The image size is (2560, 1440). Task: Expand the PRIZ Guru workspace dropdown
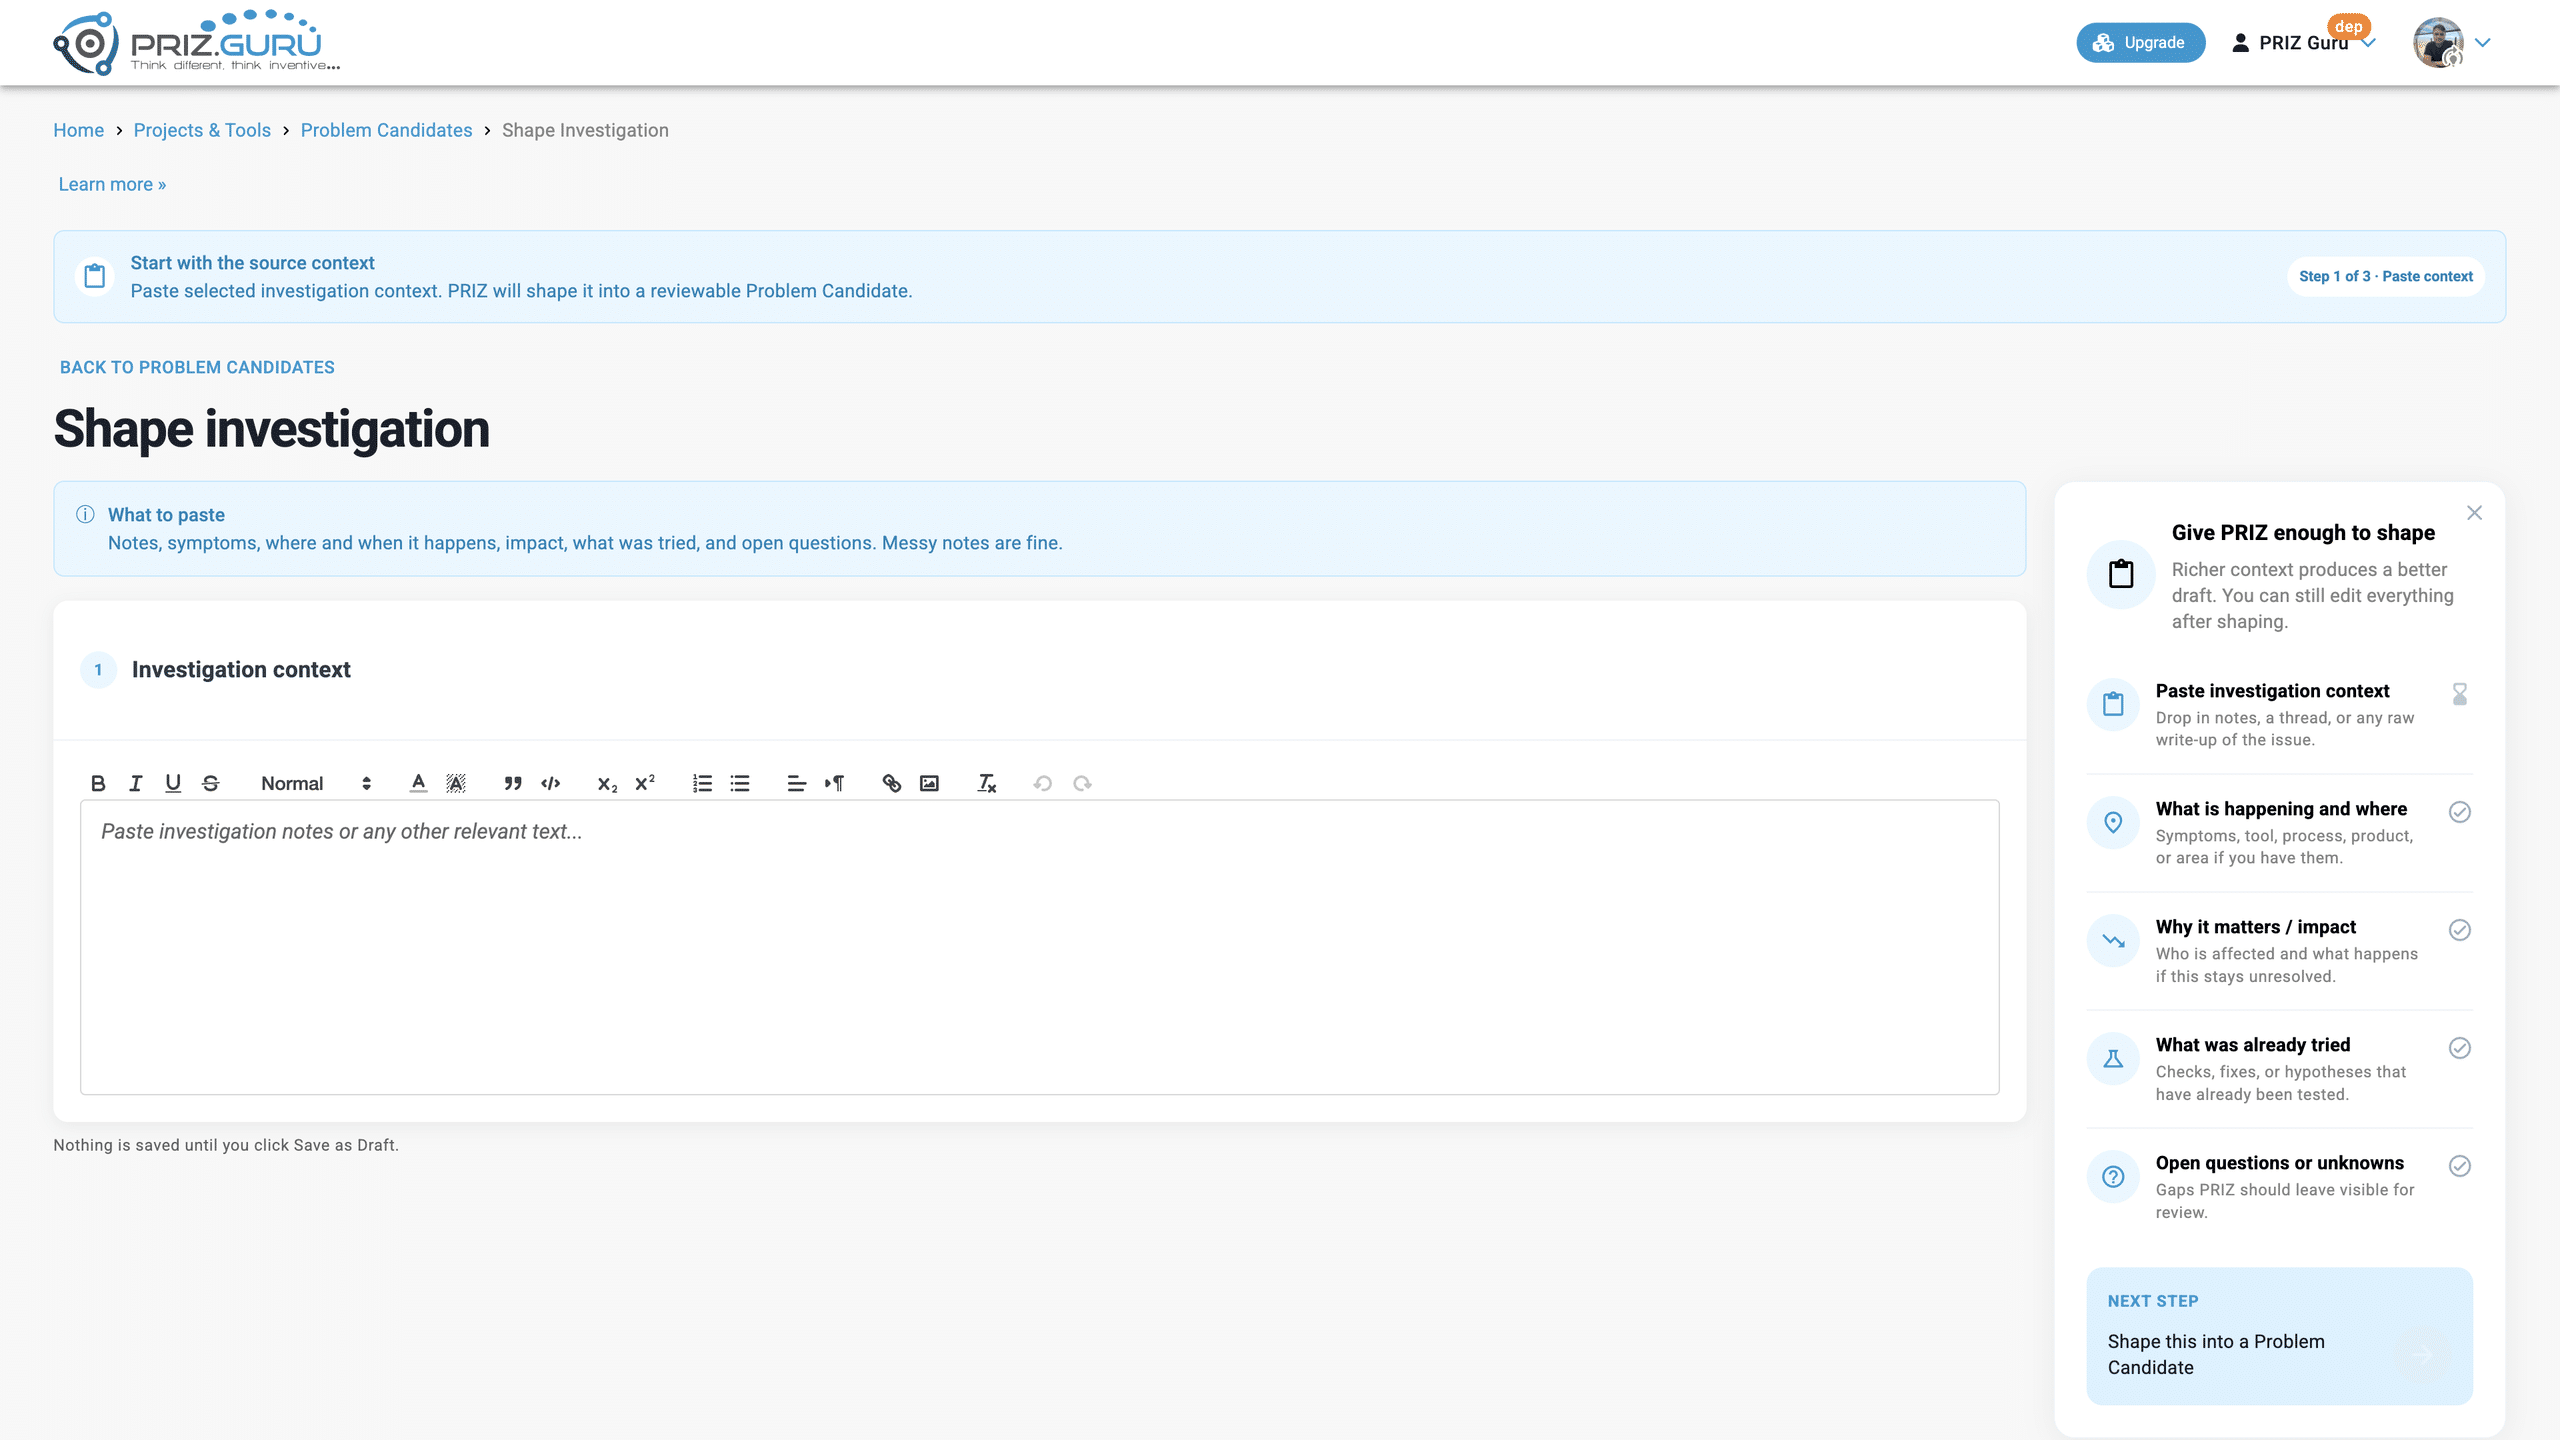coord(2303,43)
